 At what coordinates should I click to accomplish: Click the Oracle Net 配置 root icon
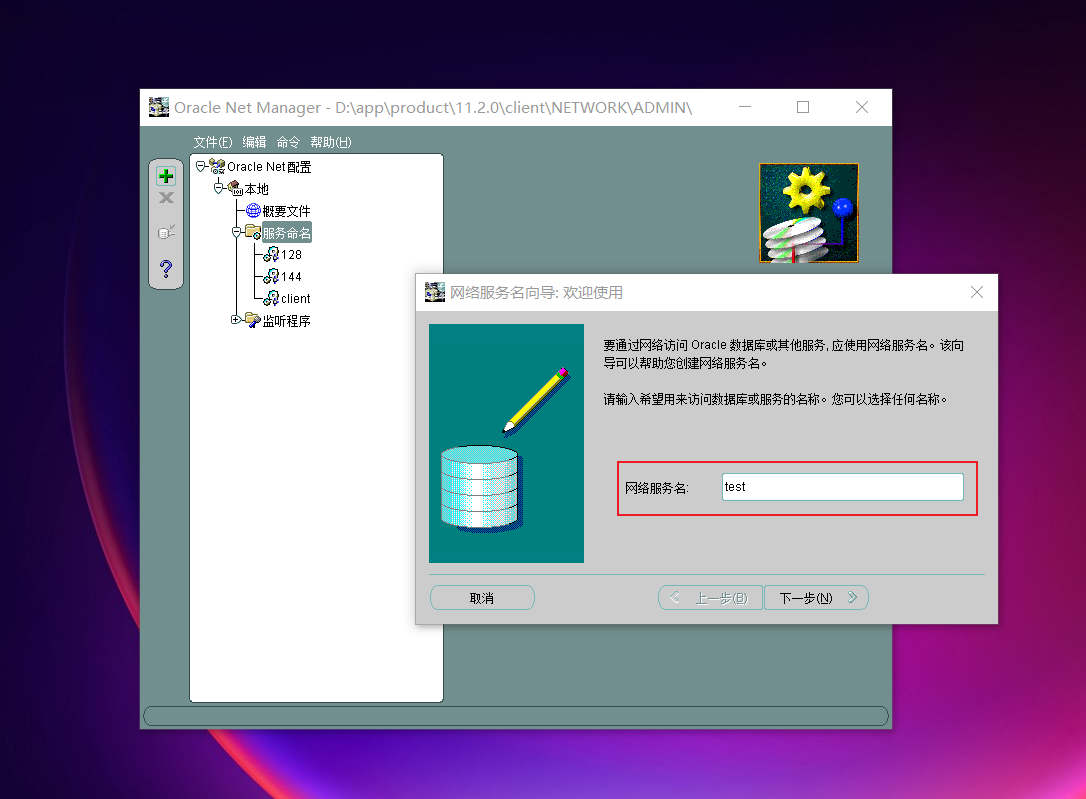[217, 167]
